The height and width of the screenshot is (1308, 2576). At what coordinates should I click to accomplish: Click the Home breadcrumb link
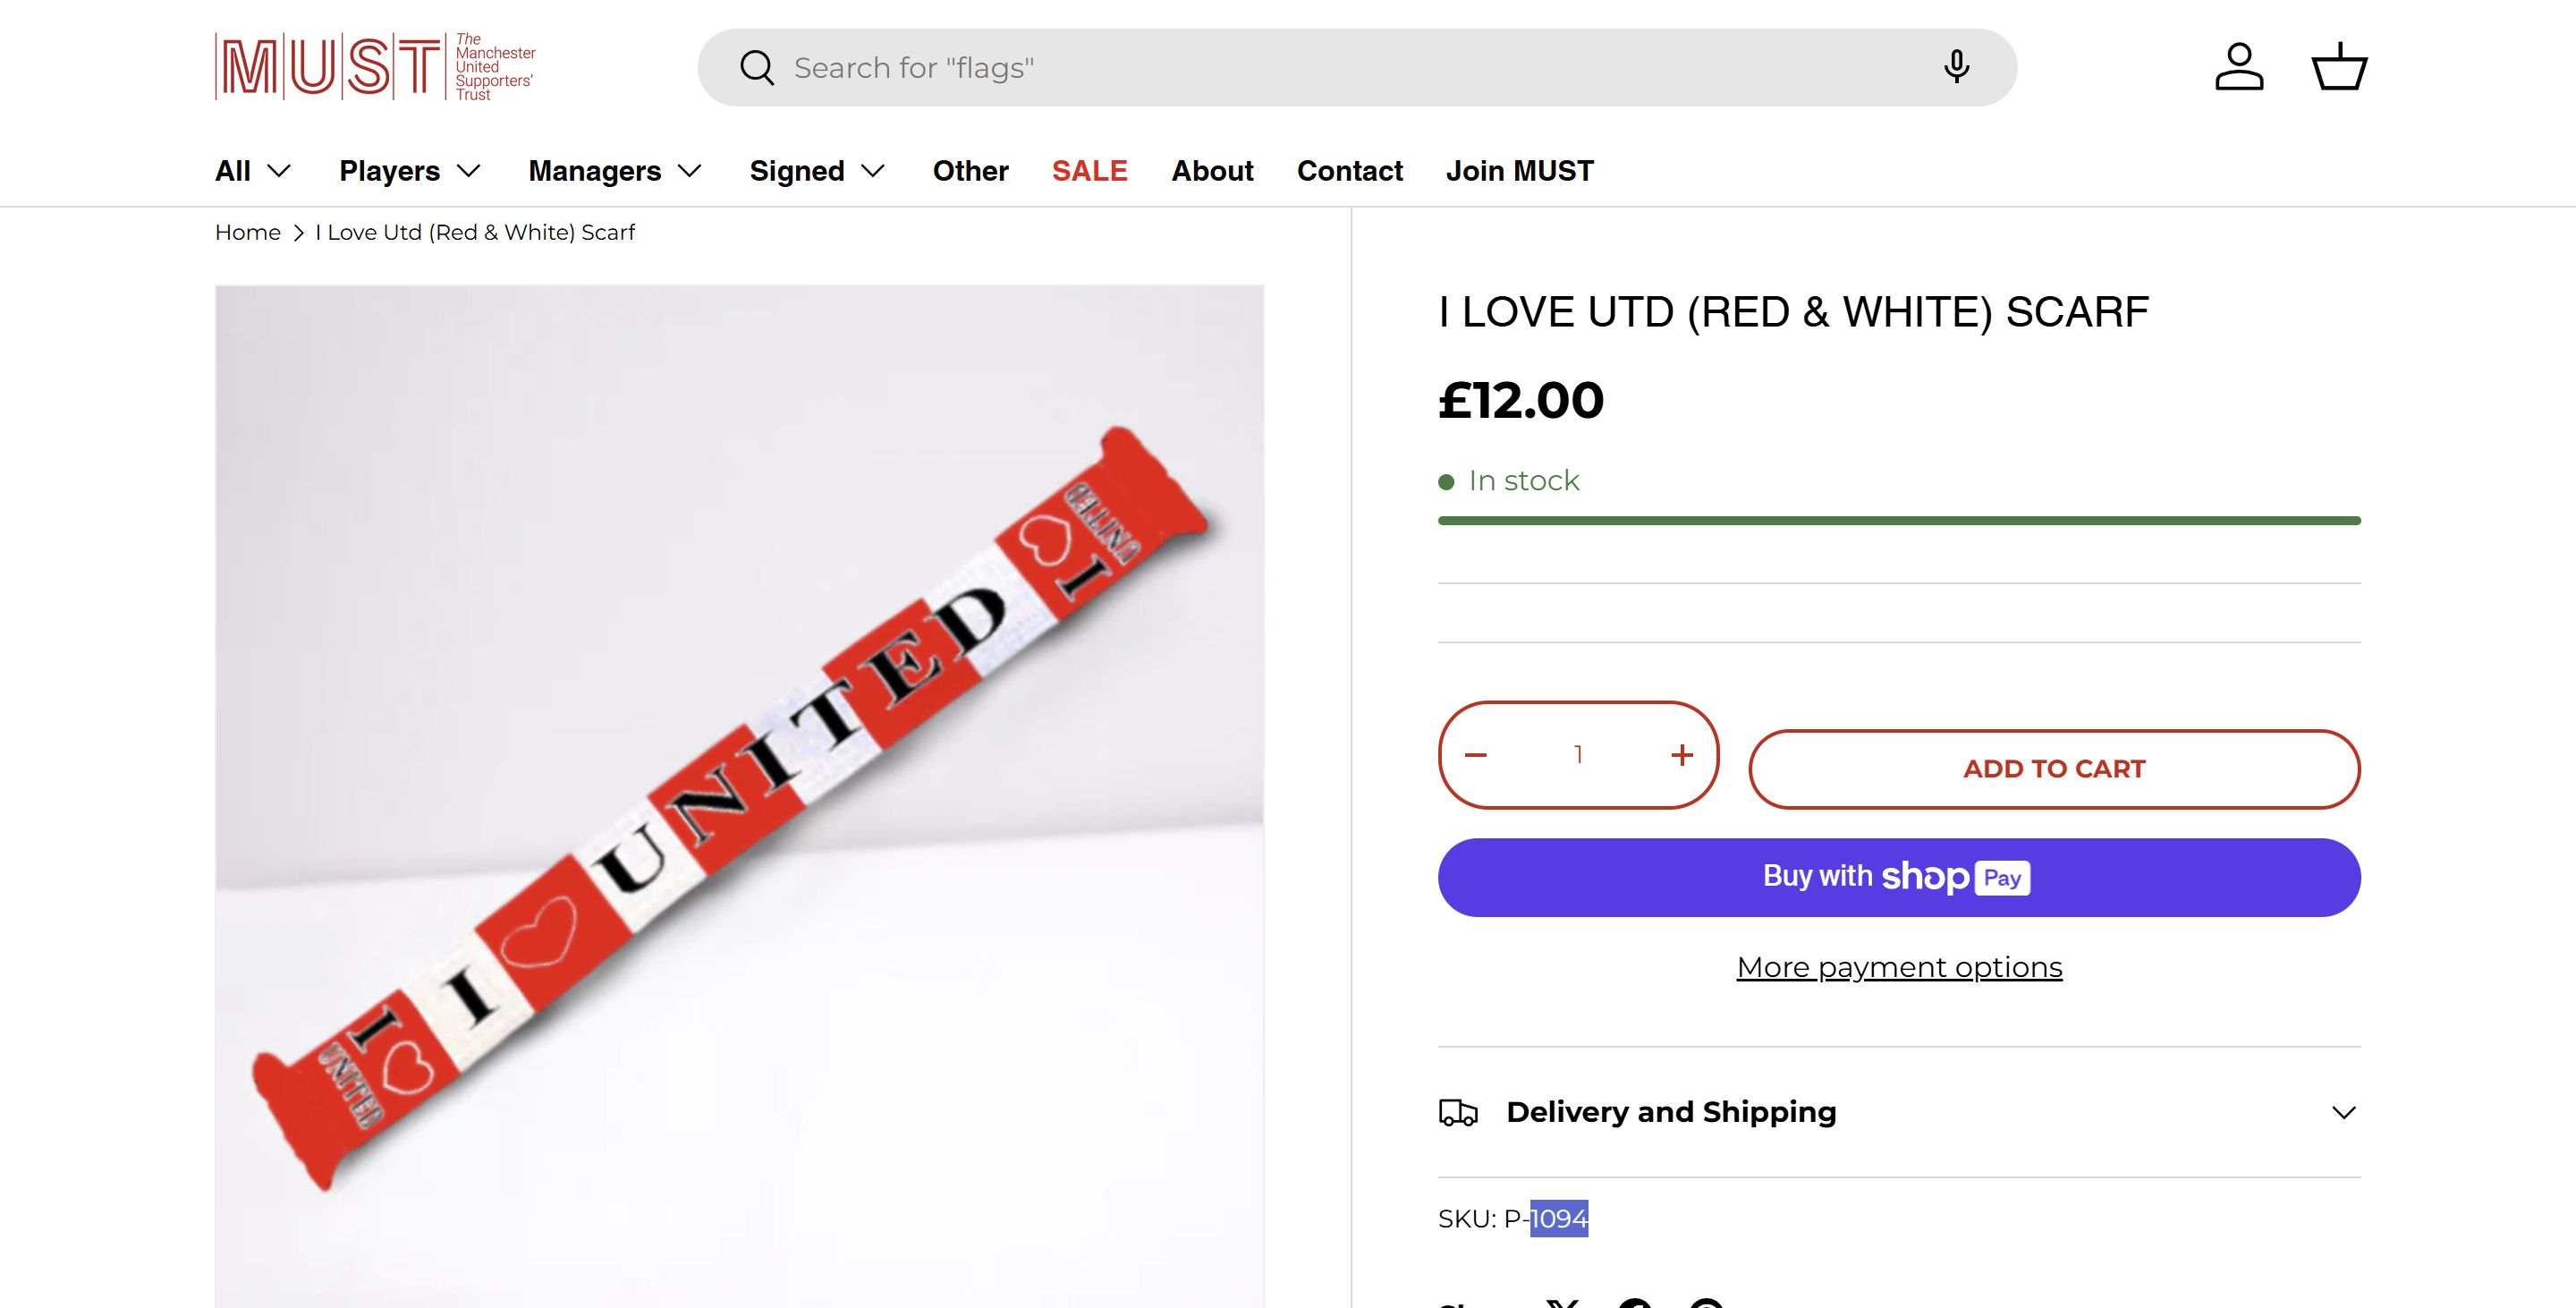[x=247, y=232]
